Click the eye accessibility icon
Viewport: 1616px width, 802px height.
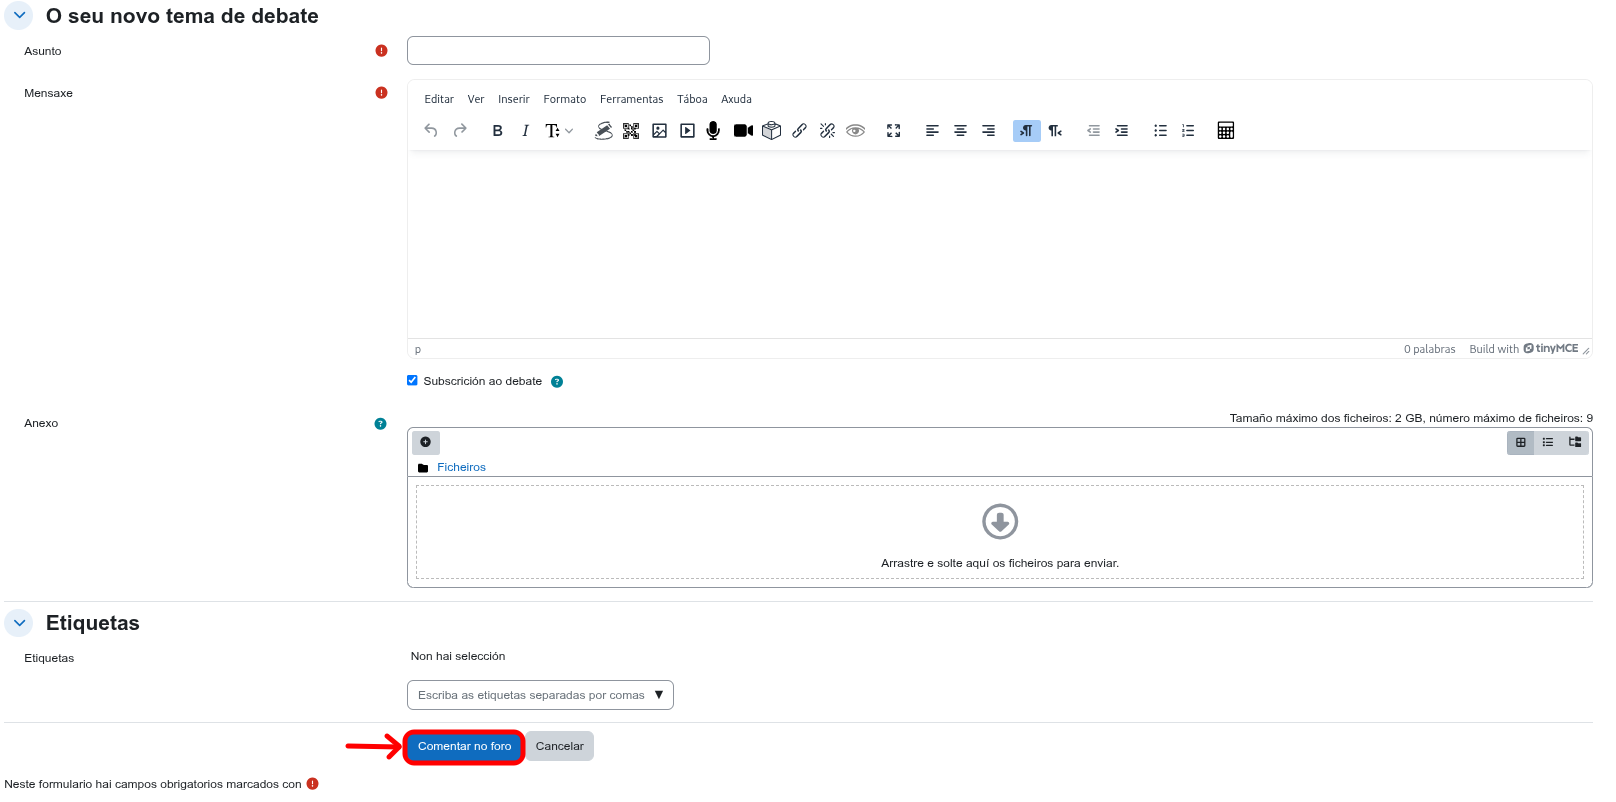point(855,131)
